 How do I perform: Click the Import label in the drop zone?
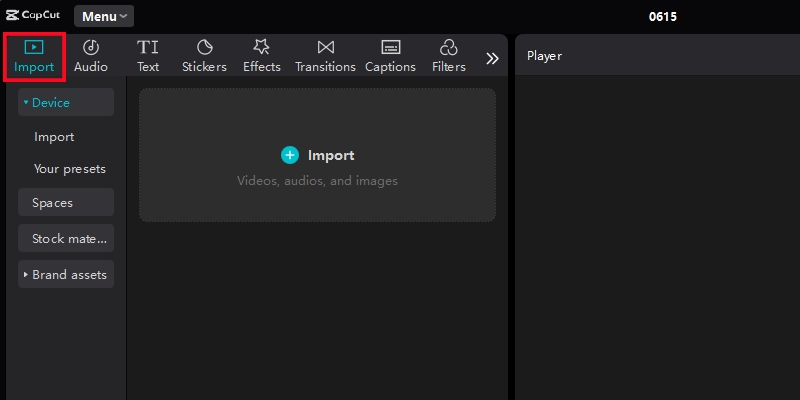coord(331,156)
